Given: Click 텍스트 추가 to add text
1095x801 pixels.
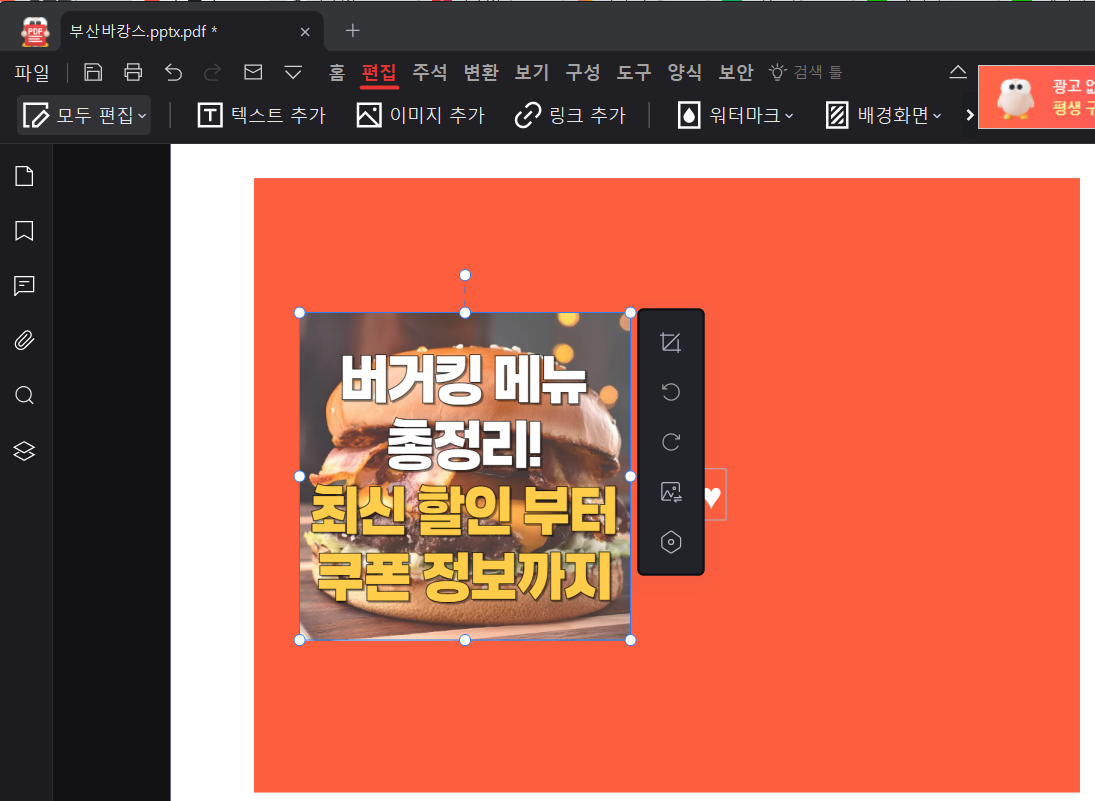Looking at the screenshot, I should point(262,115).
